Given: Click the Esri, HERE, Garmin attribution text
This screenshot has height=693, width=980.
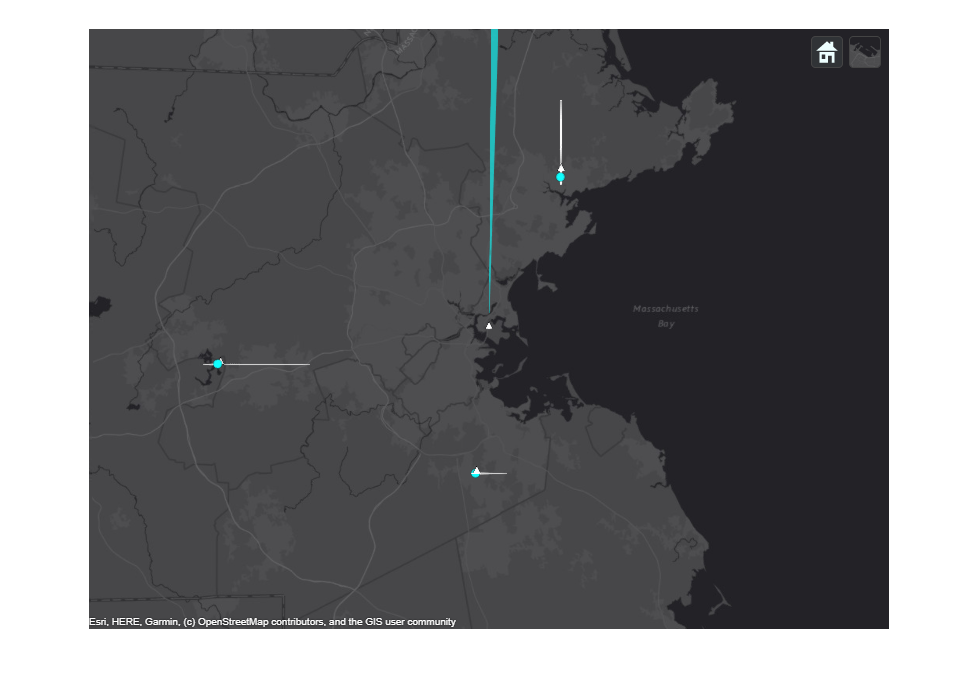Looking at the screenshot, I should tap(272, 622).
